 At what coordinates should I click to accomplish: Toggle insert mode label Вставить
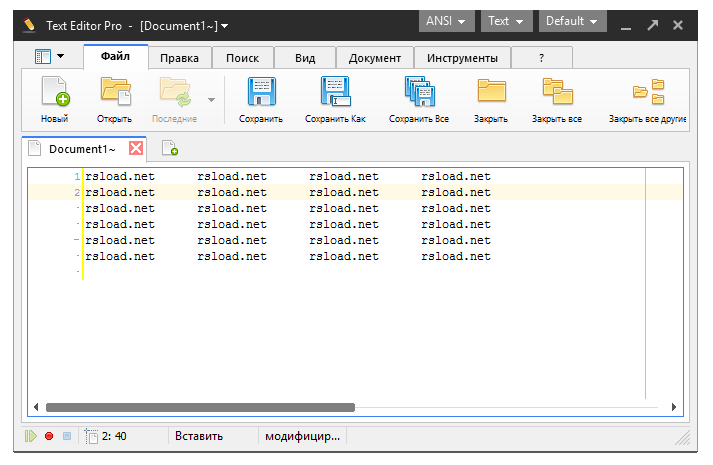pyautogui.click(x=199, y=436)
